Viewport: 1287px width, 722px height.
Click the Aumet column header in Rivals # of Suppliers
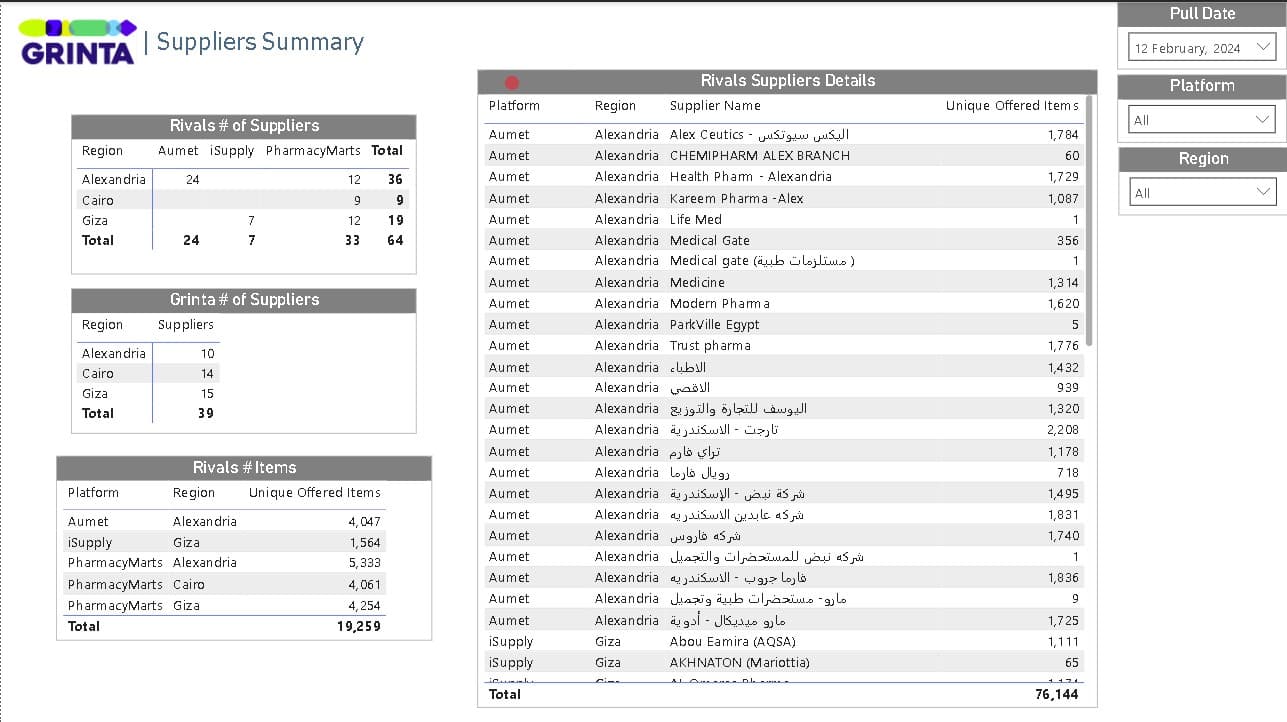(x=178, y=151)
